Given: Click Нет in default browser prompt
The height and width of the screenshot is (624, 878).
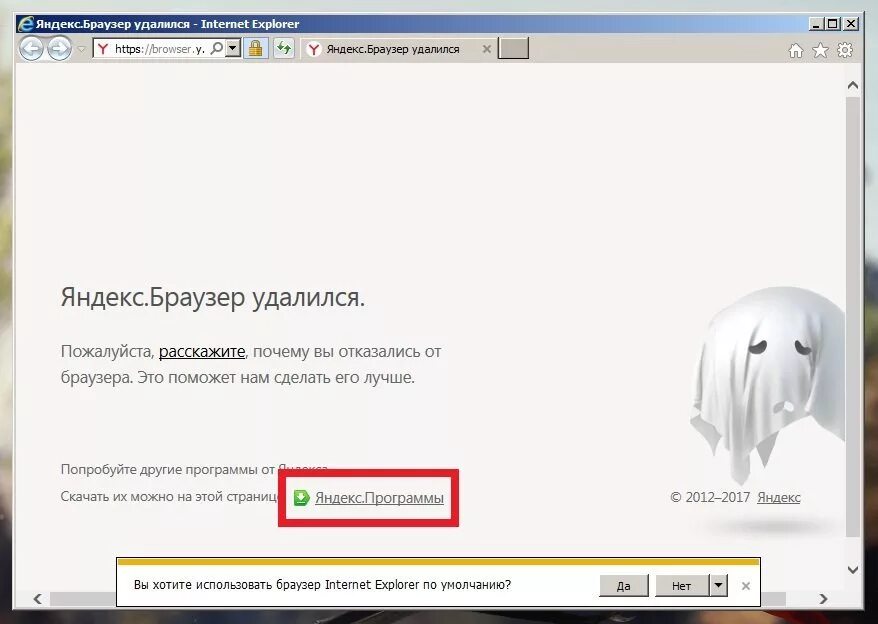Looking at the screenshot, I should pyautogui.click(x=681, y=586).
